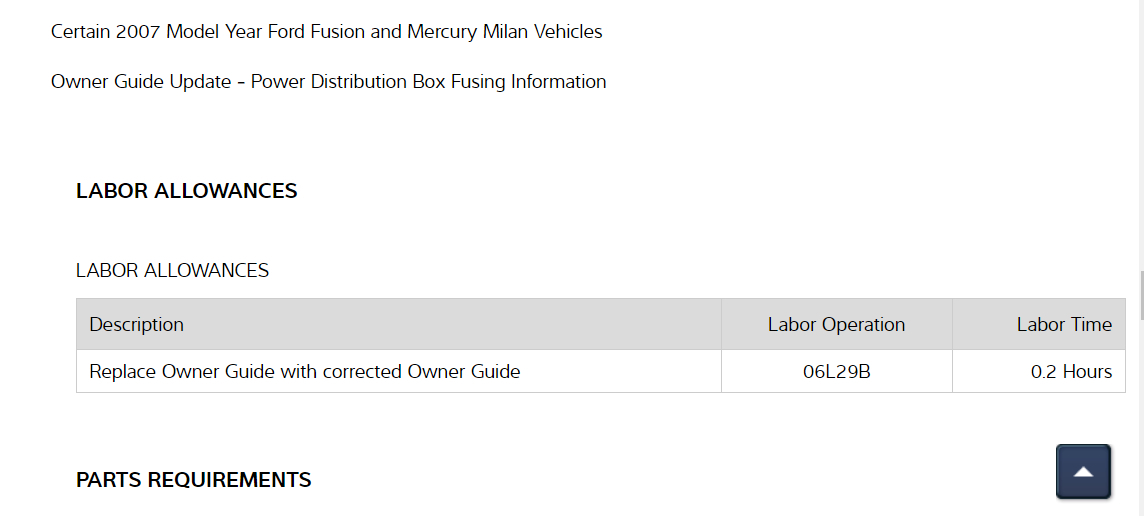The height and width of the screenshot is (516, 1144).
Task: Select the Description column header
Action: (x=136, y=325)
